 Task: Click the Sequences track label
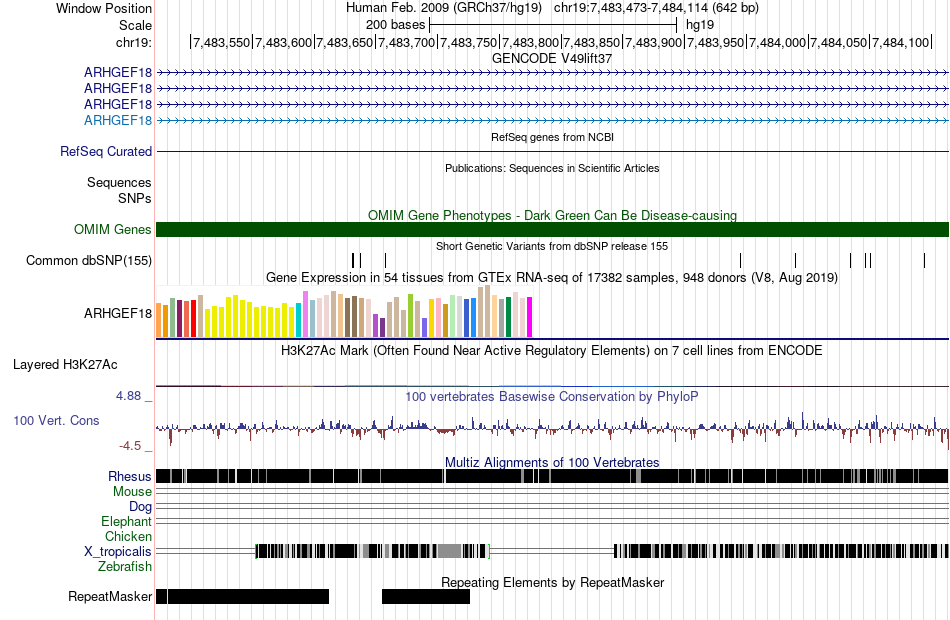coord(119,182)
